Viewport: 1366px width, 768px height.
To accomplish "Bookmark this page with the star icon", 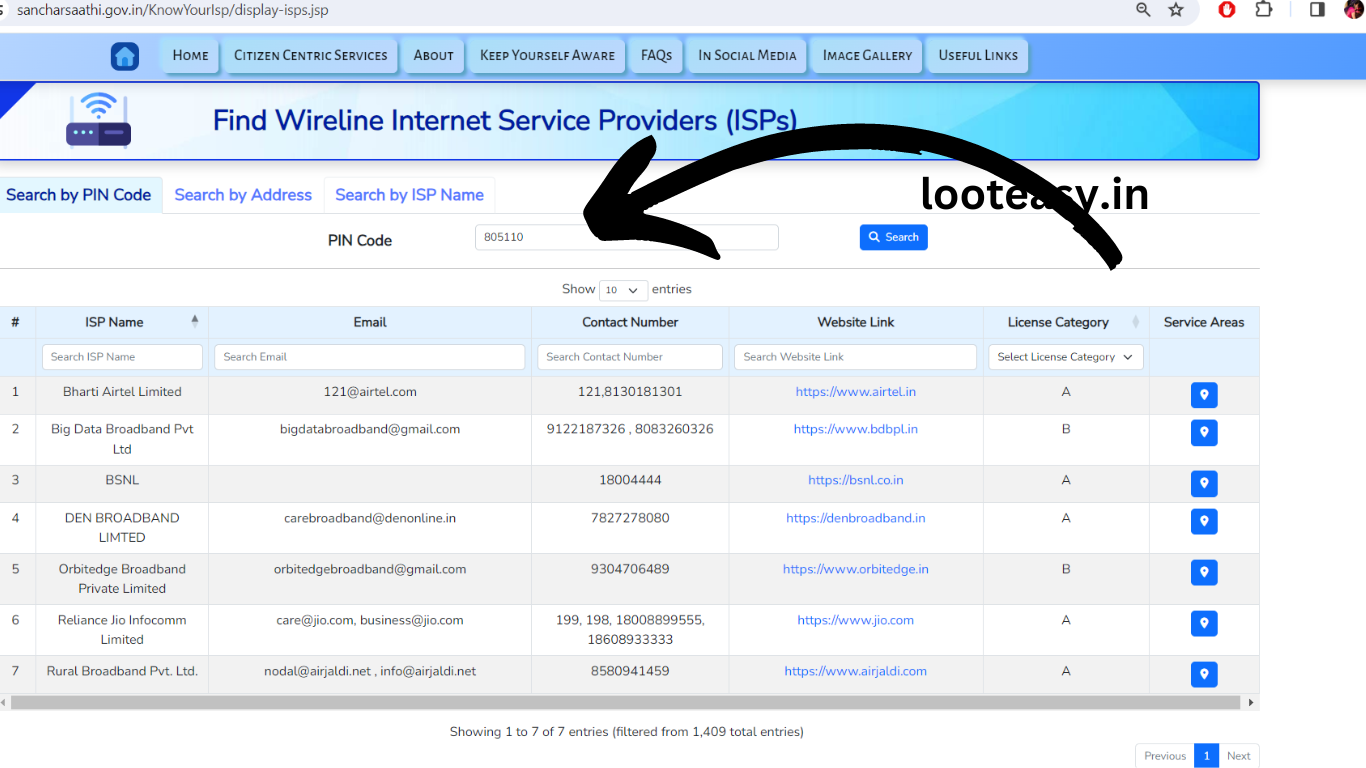I will coord(1176,10).
